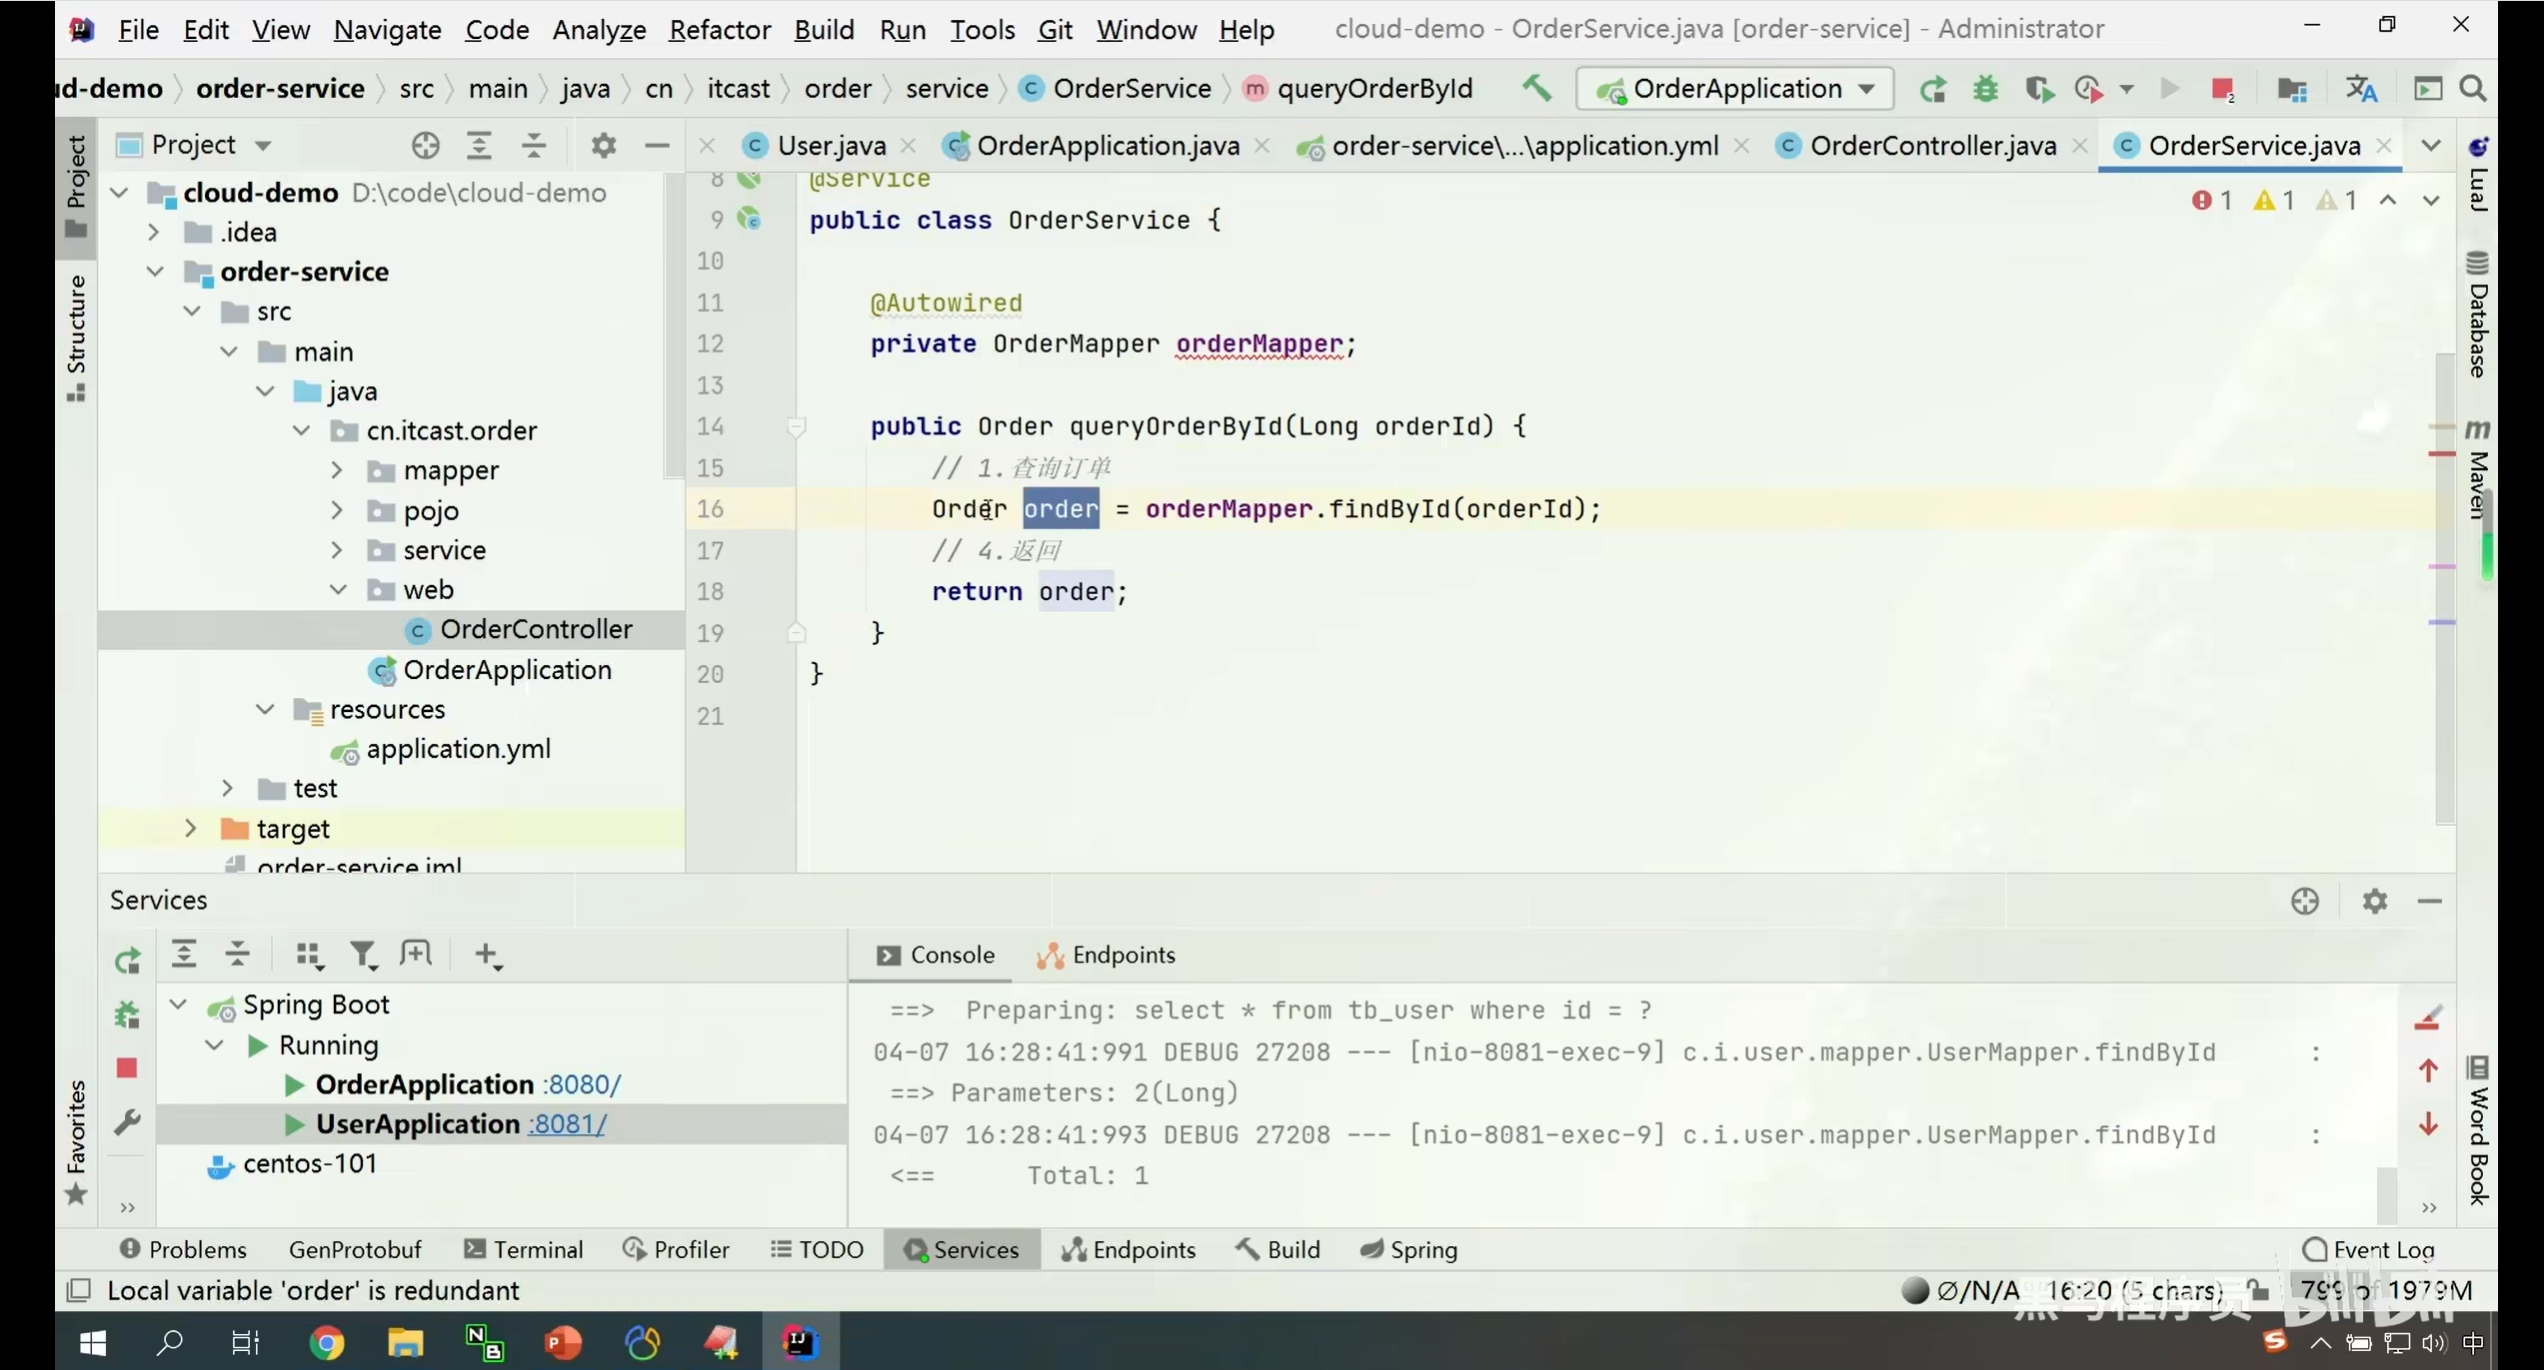Click the green hammer Build Project icon
Image resolution: width=2544 pixels, height=1370 pixels.
[1537, 88]
